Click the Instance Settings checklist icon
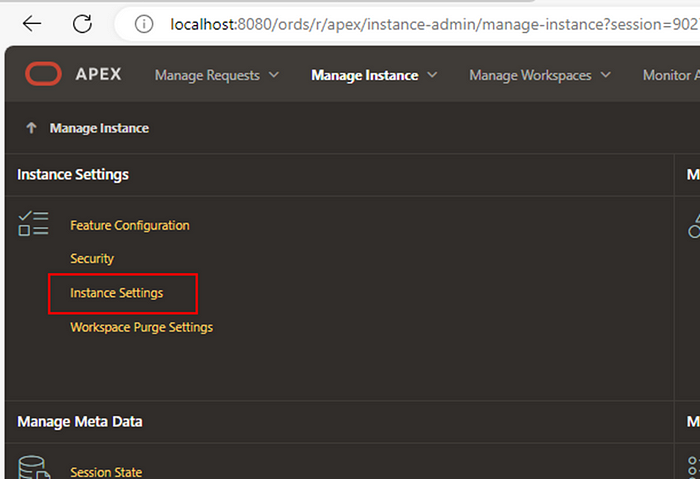Image resolution: width=700 pixels, height=479 pixels. (x=33, y=223)
